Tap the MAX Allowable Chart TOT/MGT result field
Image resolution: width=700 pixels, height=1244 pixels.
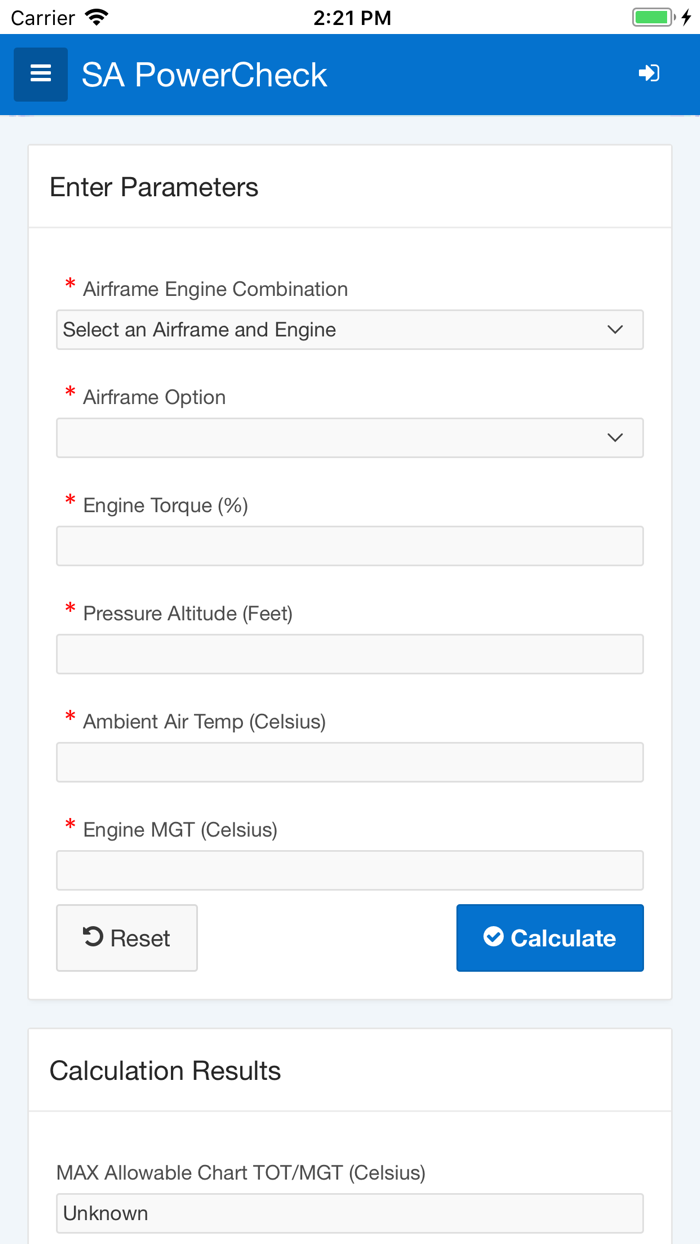[349, 1213]
